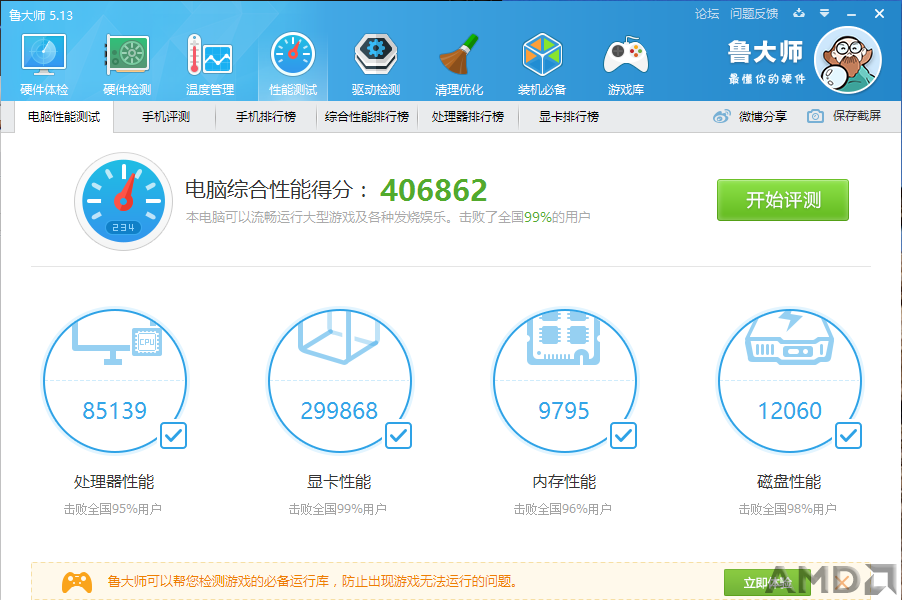Click the performance gauge showing 234

tap(124, 201)
